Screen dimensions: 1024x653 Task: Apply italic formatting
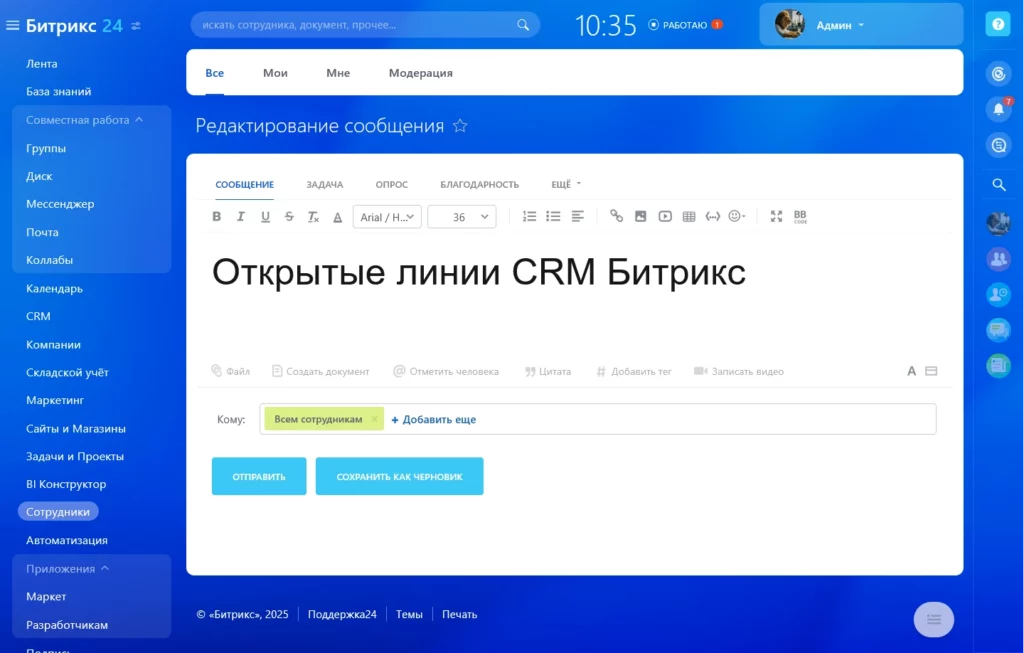(240, 216)
